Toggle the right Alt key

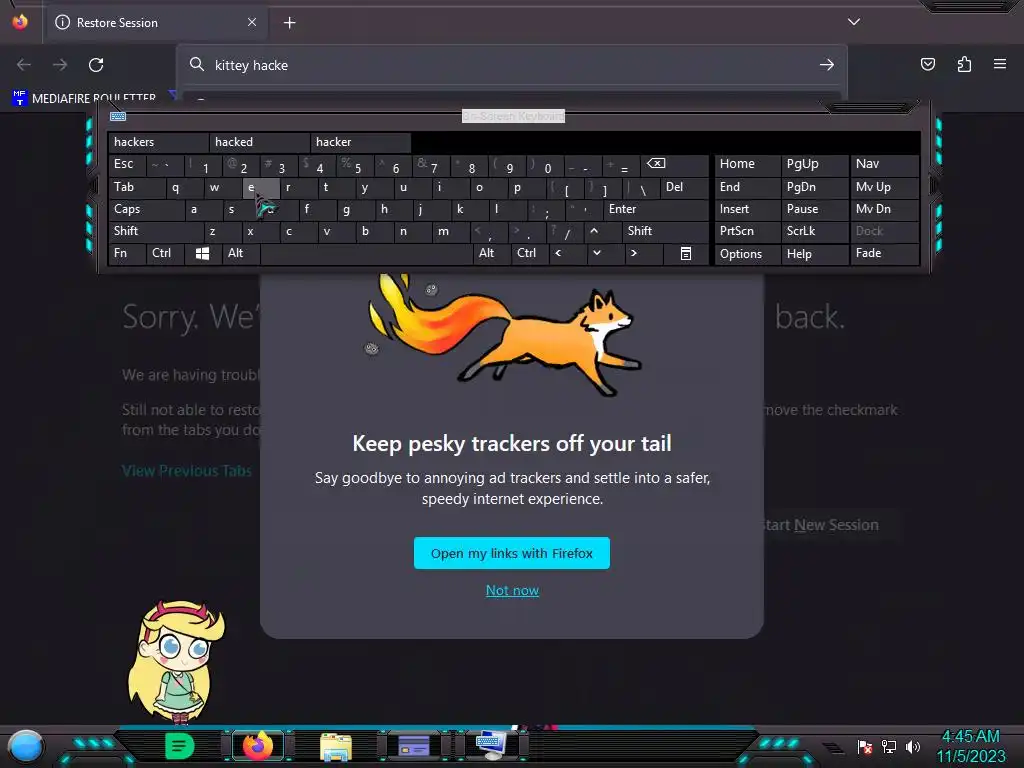[492, 253]
